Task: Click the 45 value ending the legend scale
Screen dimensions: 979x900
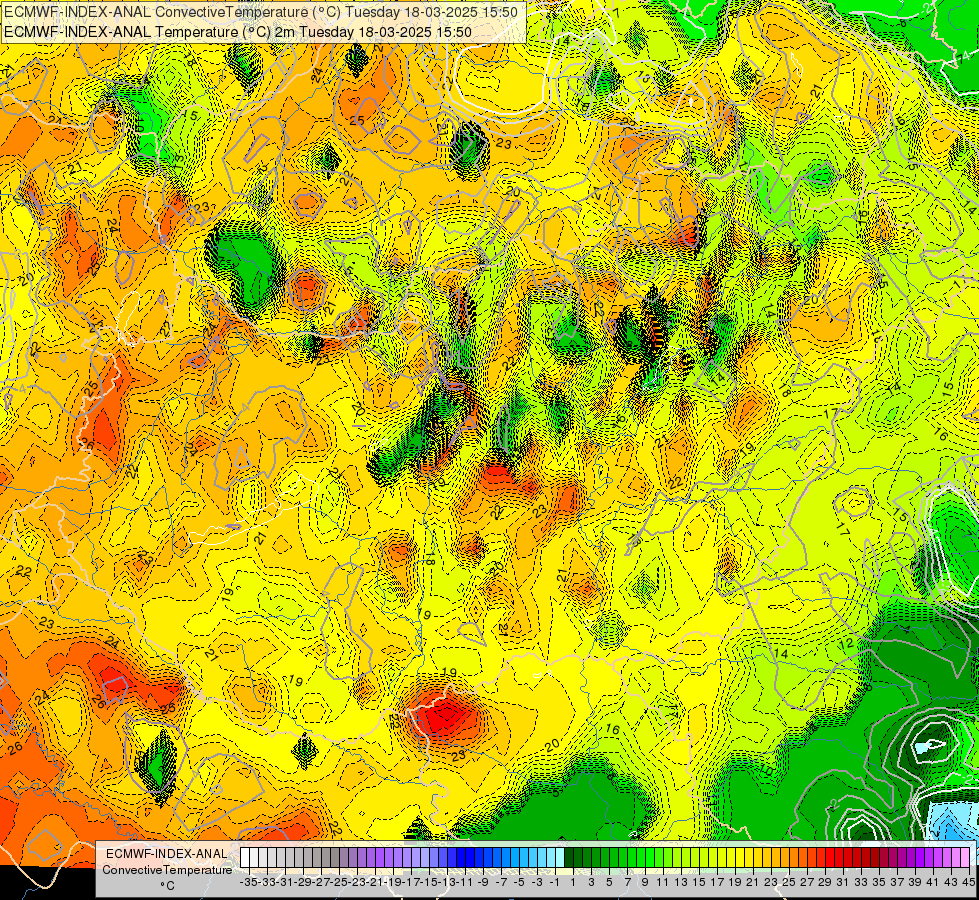Action: point(968,882)
